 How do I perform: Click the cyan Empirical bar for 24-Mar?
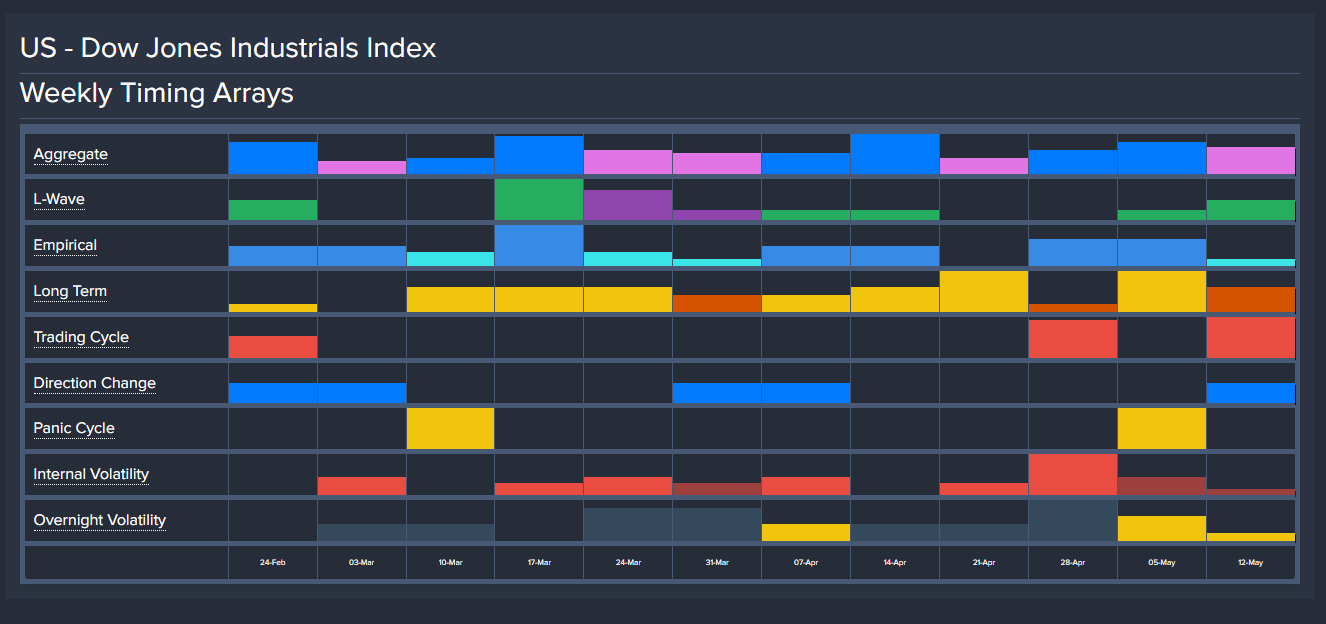tap(628, 259)
